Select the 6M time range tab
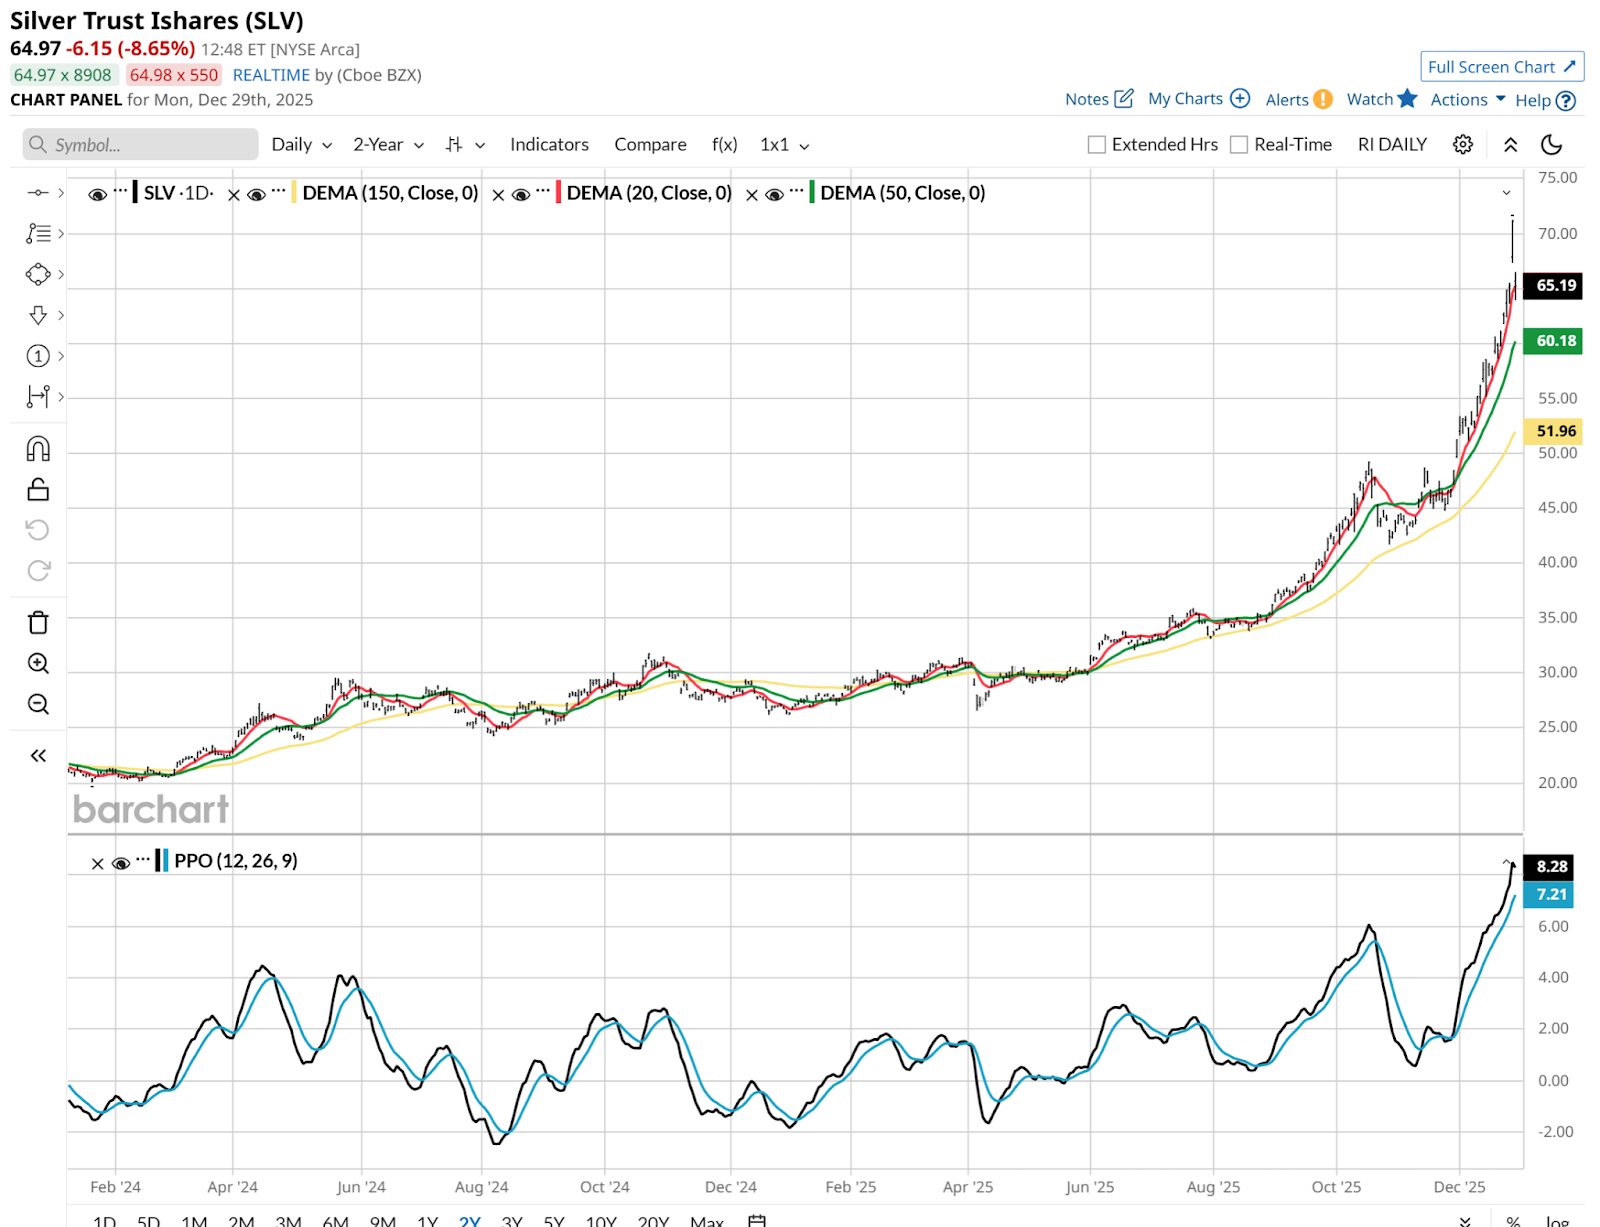 click(335, 1221)
